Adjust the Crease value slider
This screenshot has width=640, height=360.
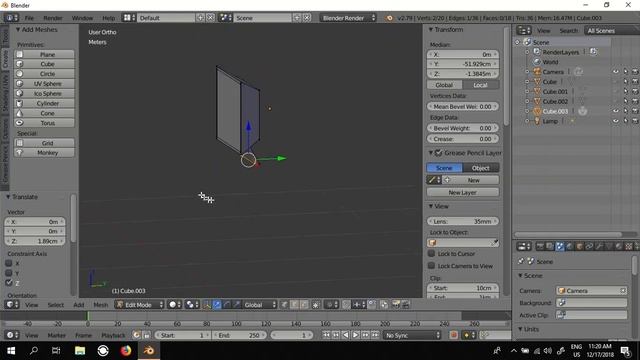pos(462,139)
